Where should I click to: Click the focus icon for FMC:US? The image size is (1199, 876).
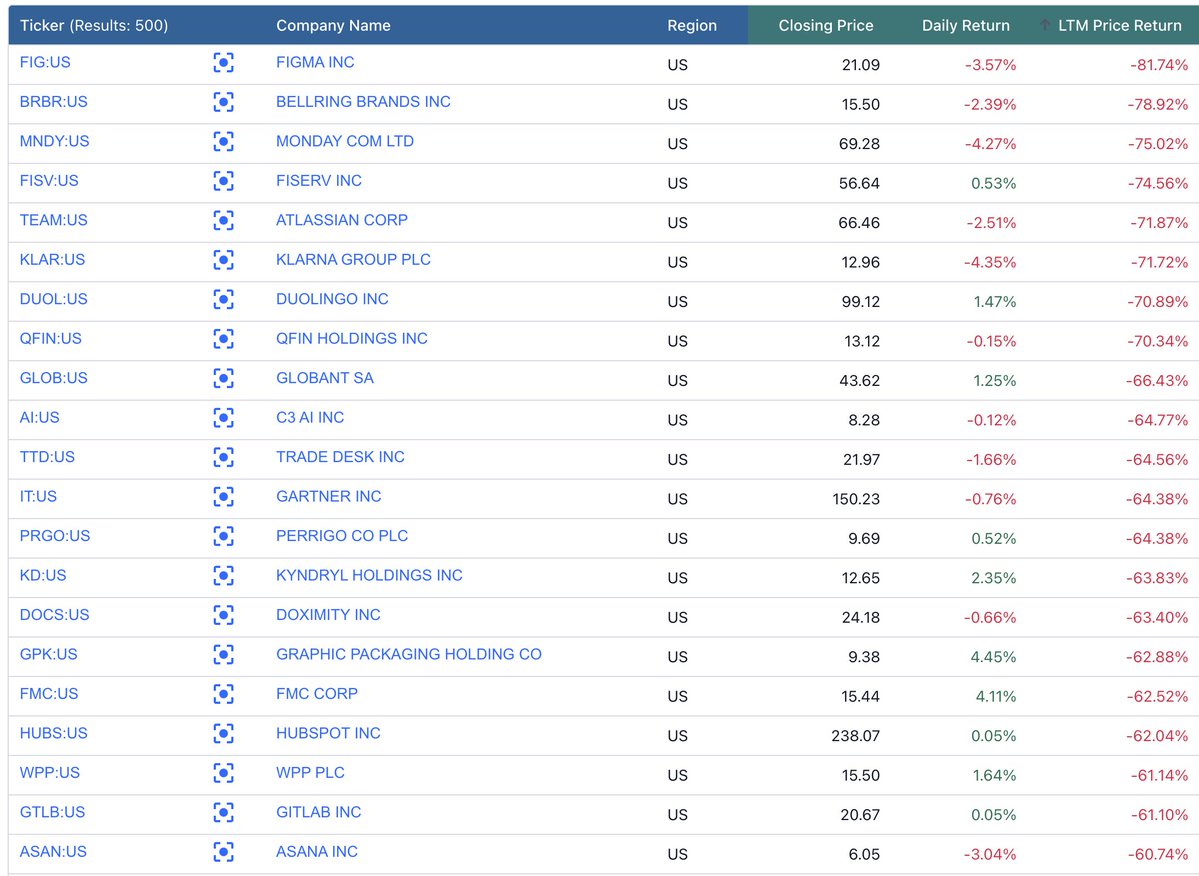[223, 694]
